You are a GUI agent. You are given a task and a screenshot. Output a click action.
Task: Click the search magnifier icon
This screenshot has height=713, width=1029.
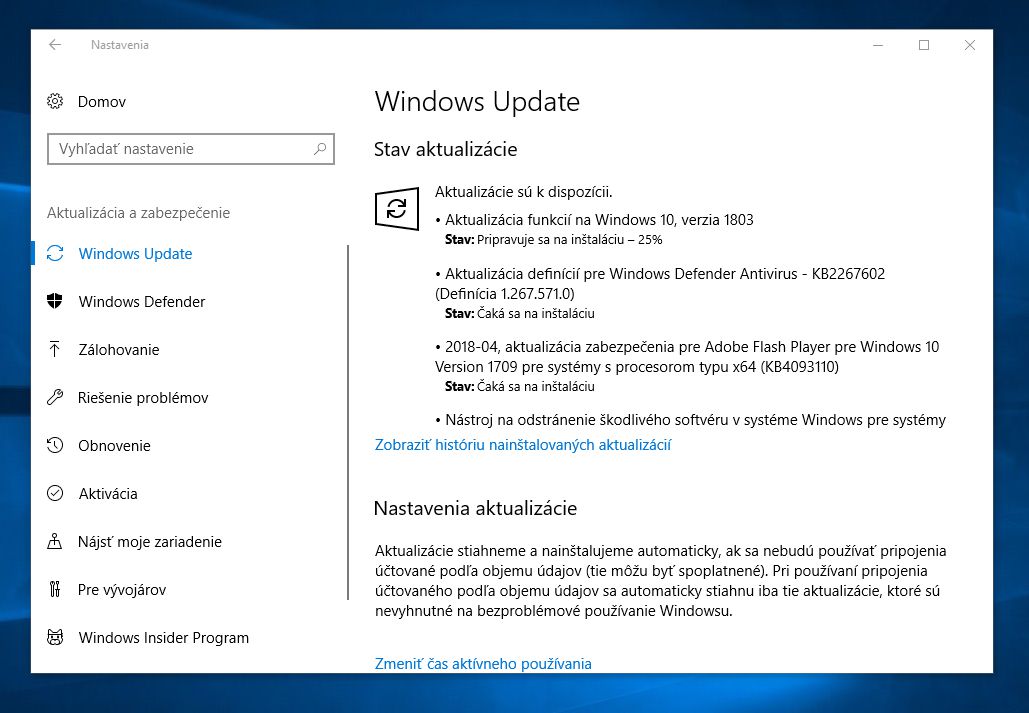point(320,149)
